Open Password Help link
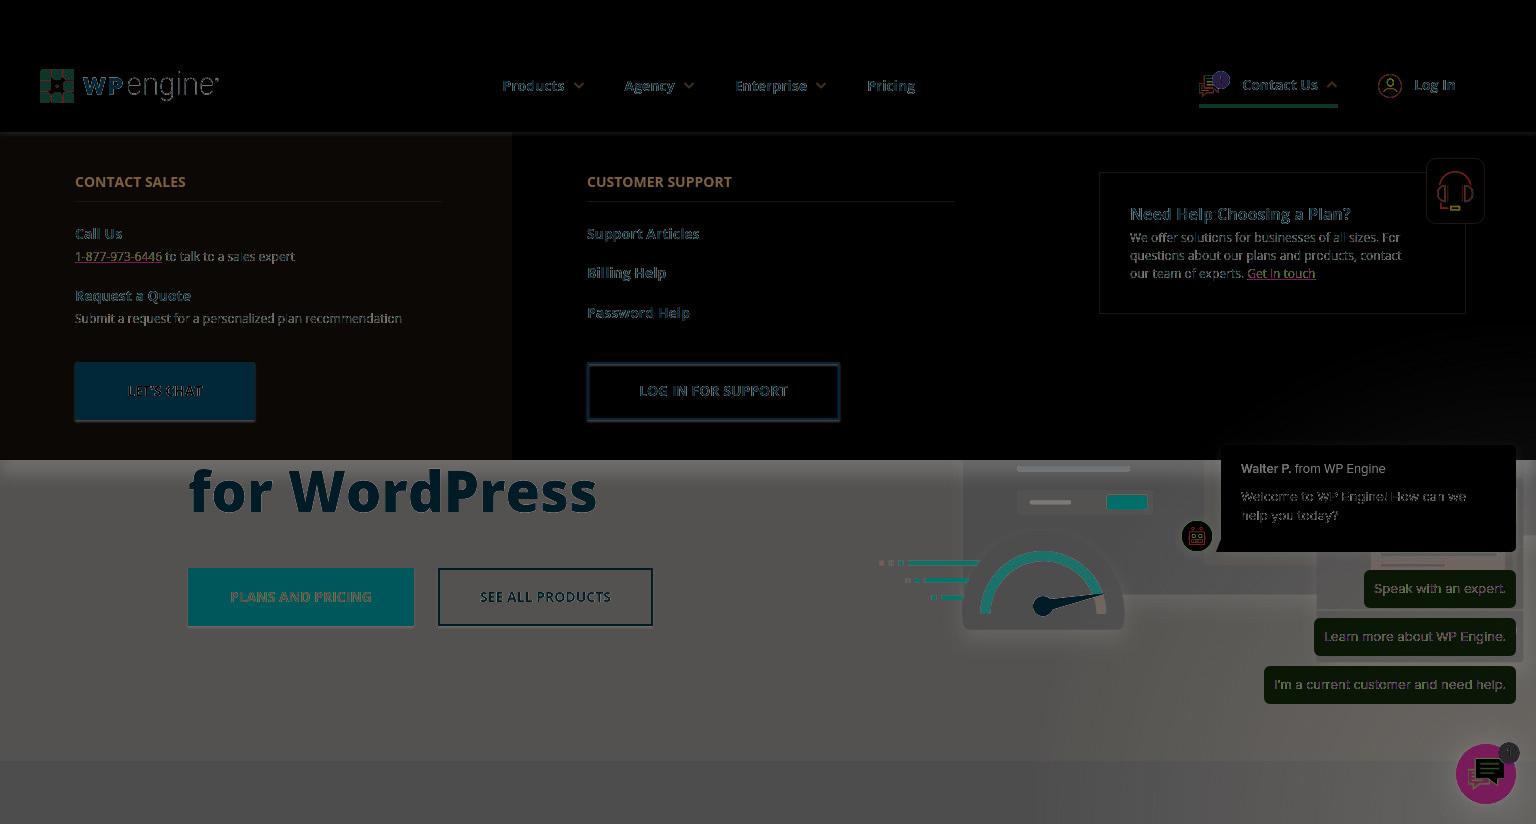Image resolution: width=1536 pixels, height=824 pixels. (638, 313)
